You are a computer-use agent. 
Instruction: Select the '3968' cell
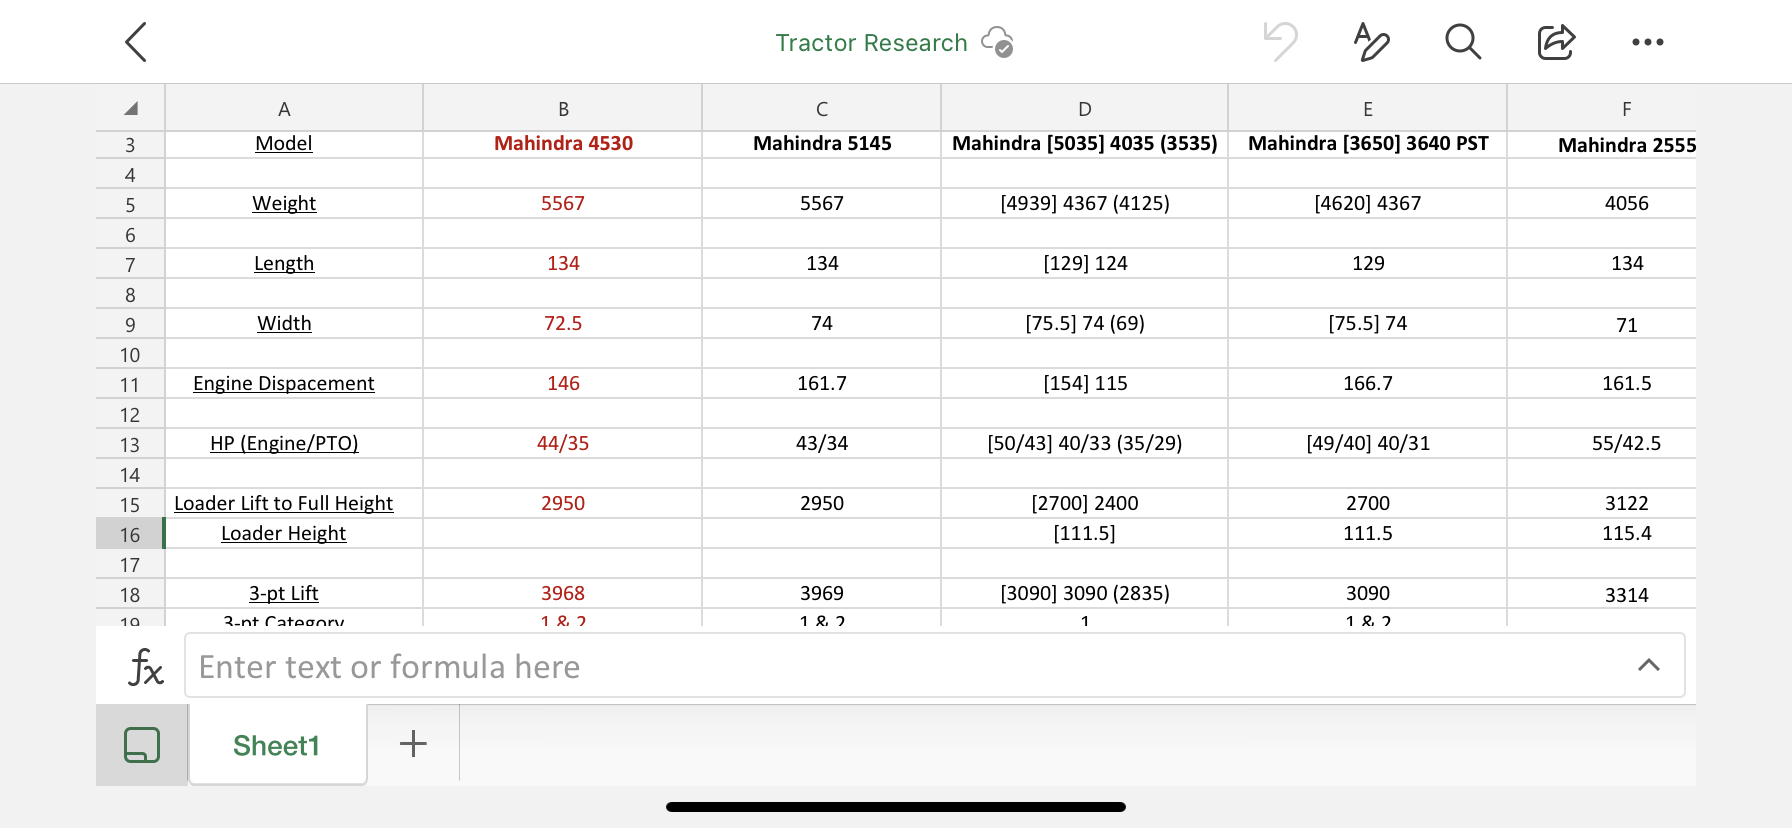563,593
